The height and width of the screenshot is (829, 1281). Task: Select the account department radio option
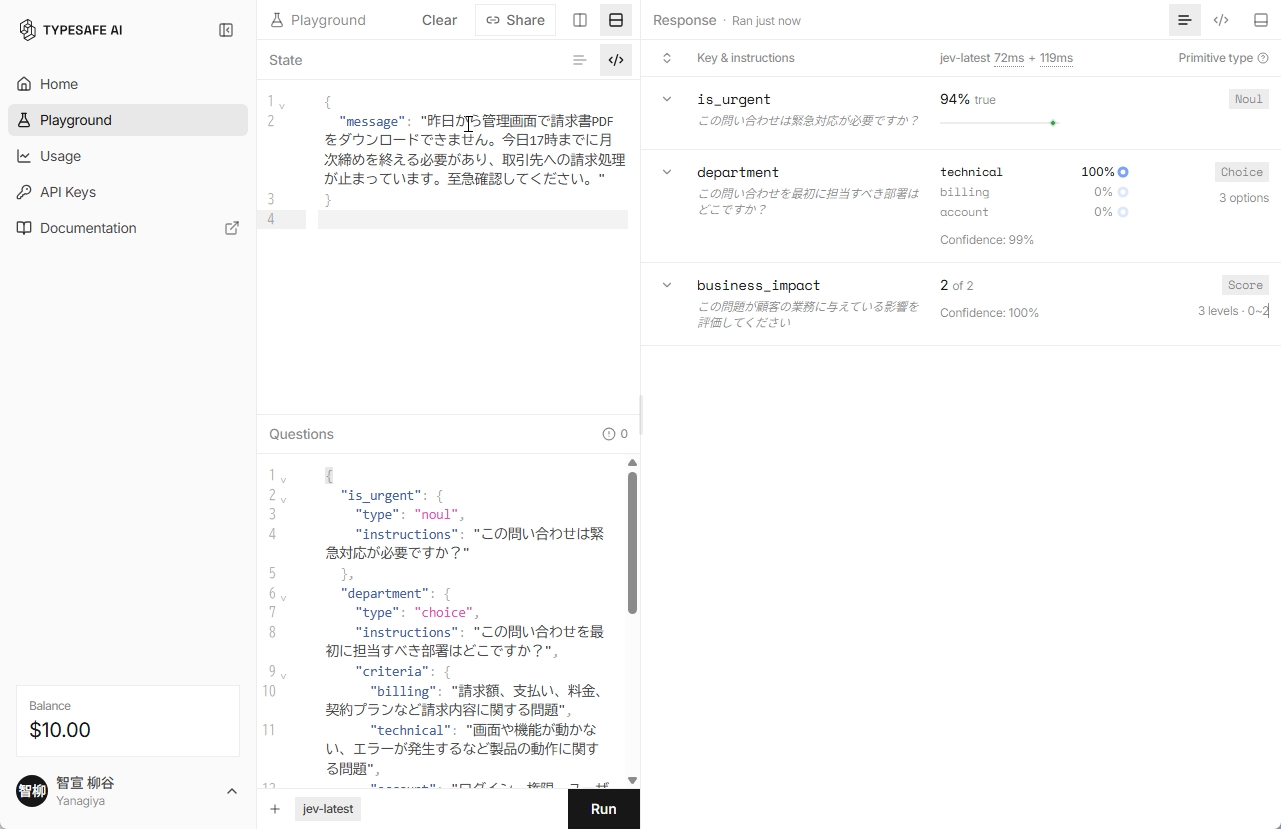coord(1123,212)
